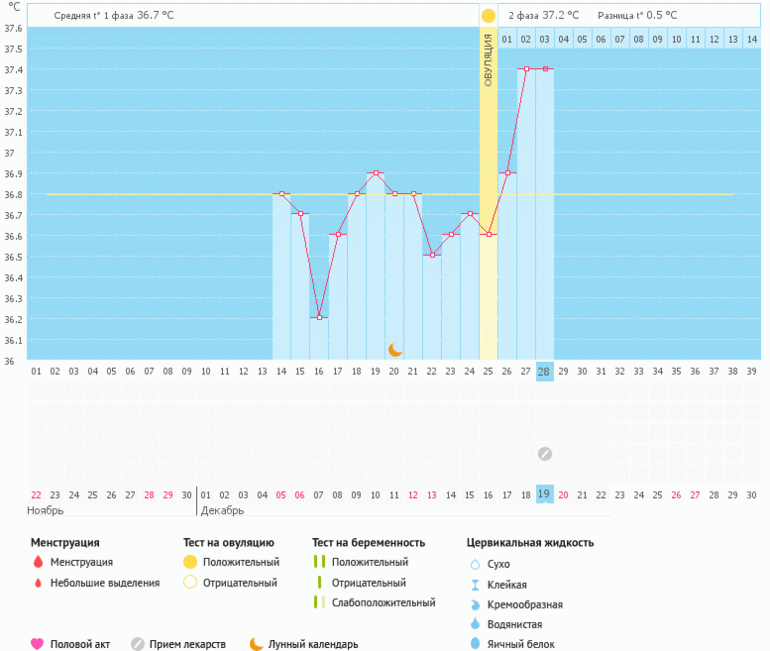The width and height of the screenshot is (770, 651).
Task: Click the Яичный белок drop icon in legend
Action: (475, 644)
